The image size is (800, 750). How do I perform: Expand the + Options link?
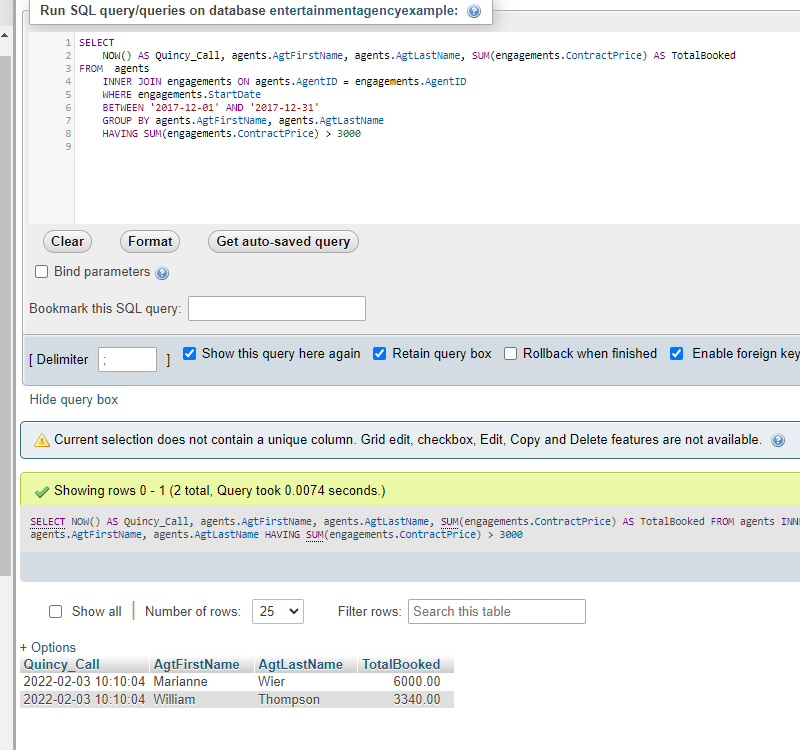48,647
